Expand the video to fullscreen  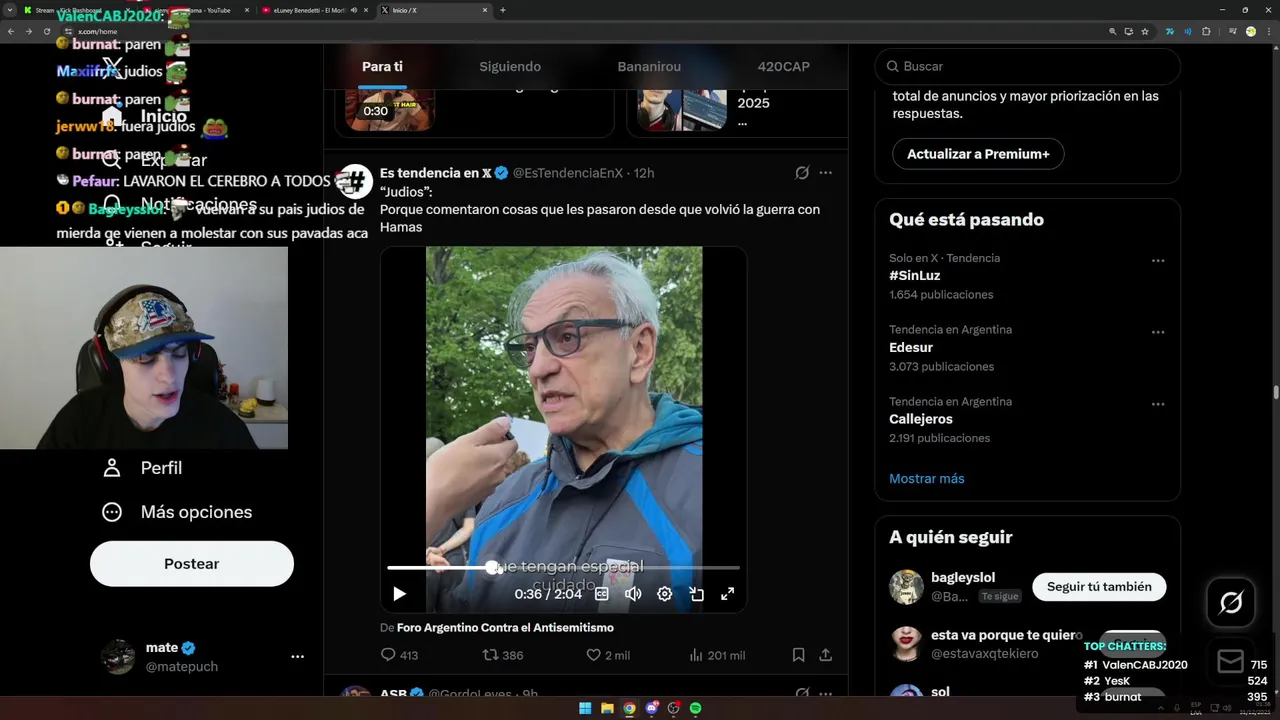coord(728,594)
